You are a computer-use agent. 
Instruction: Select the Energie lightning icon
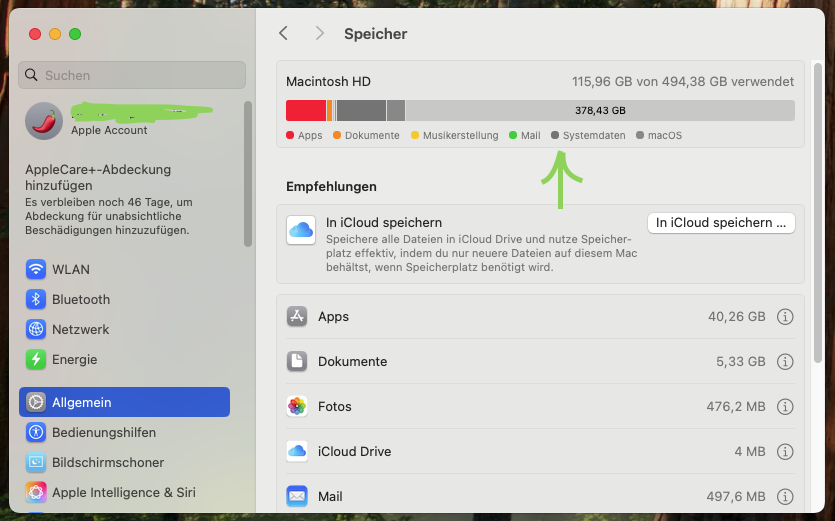coord(36,359)
